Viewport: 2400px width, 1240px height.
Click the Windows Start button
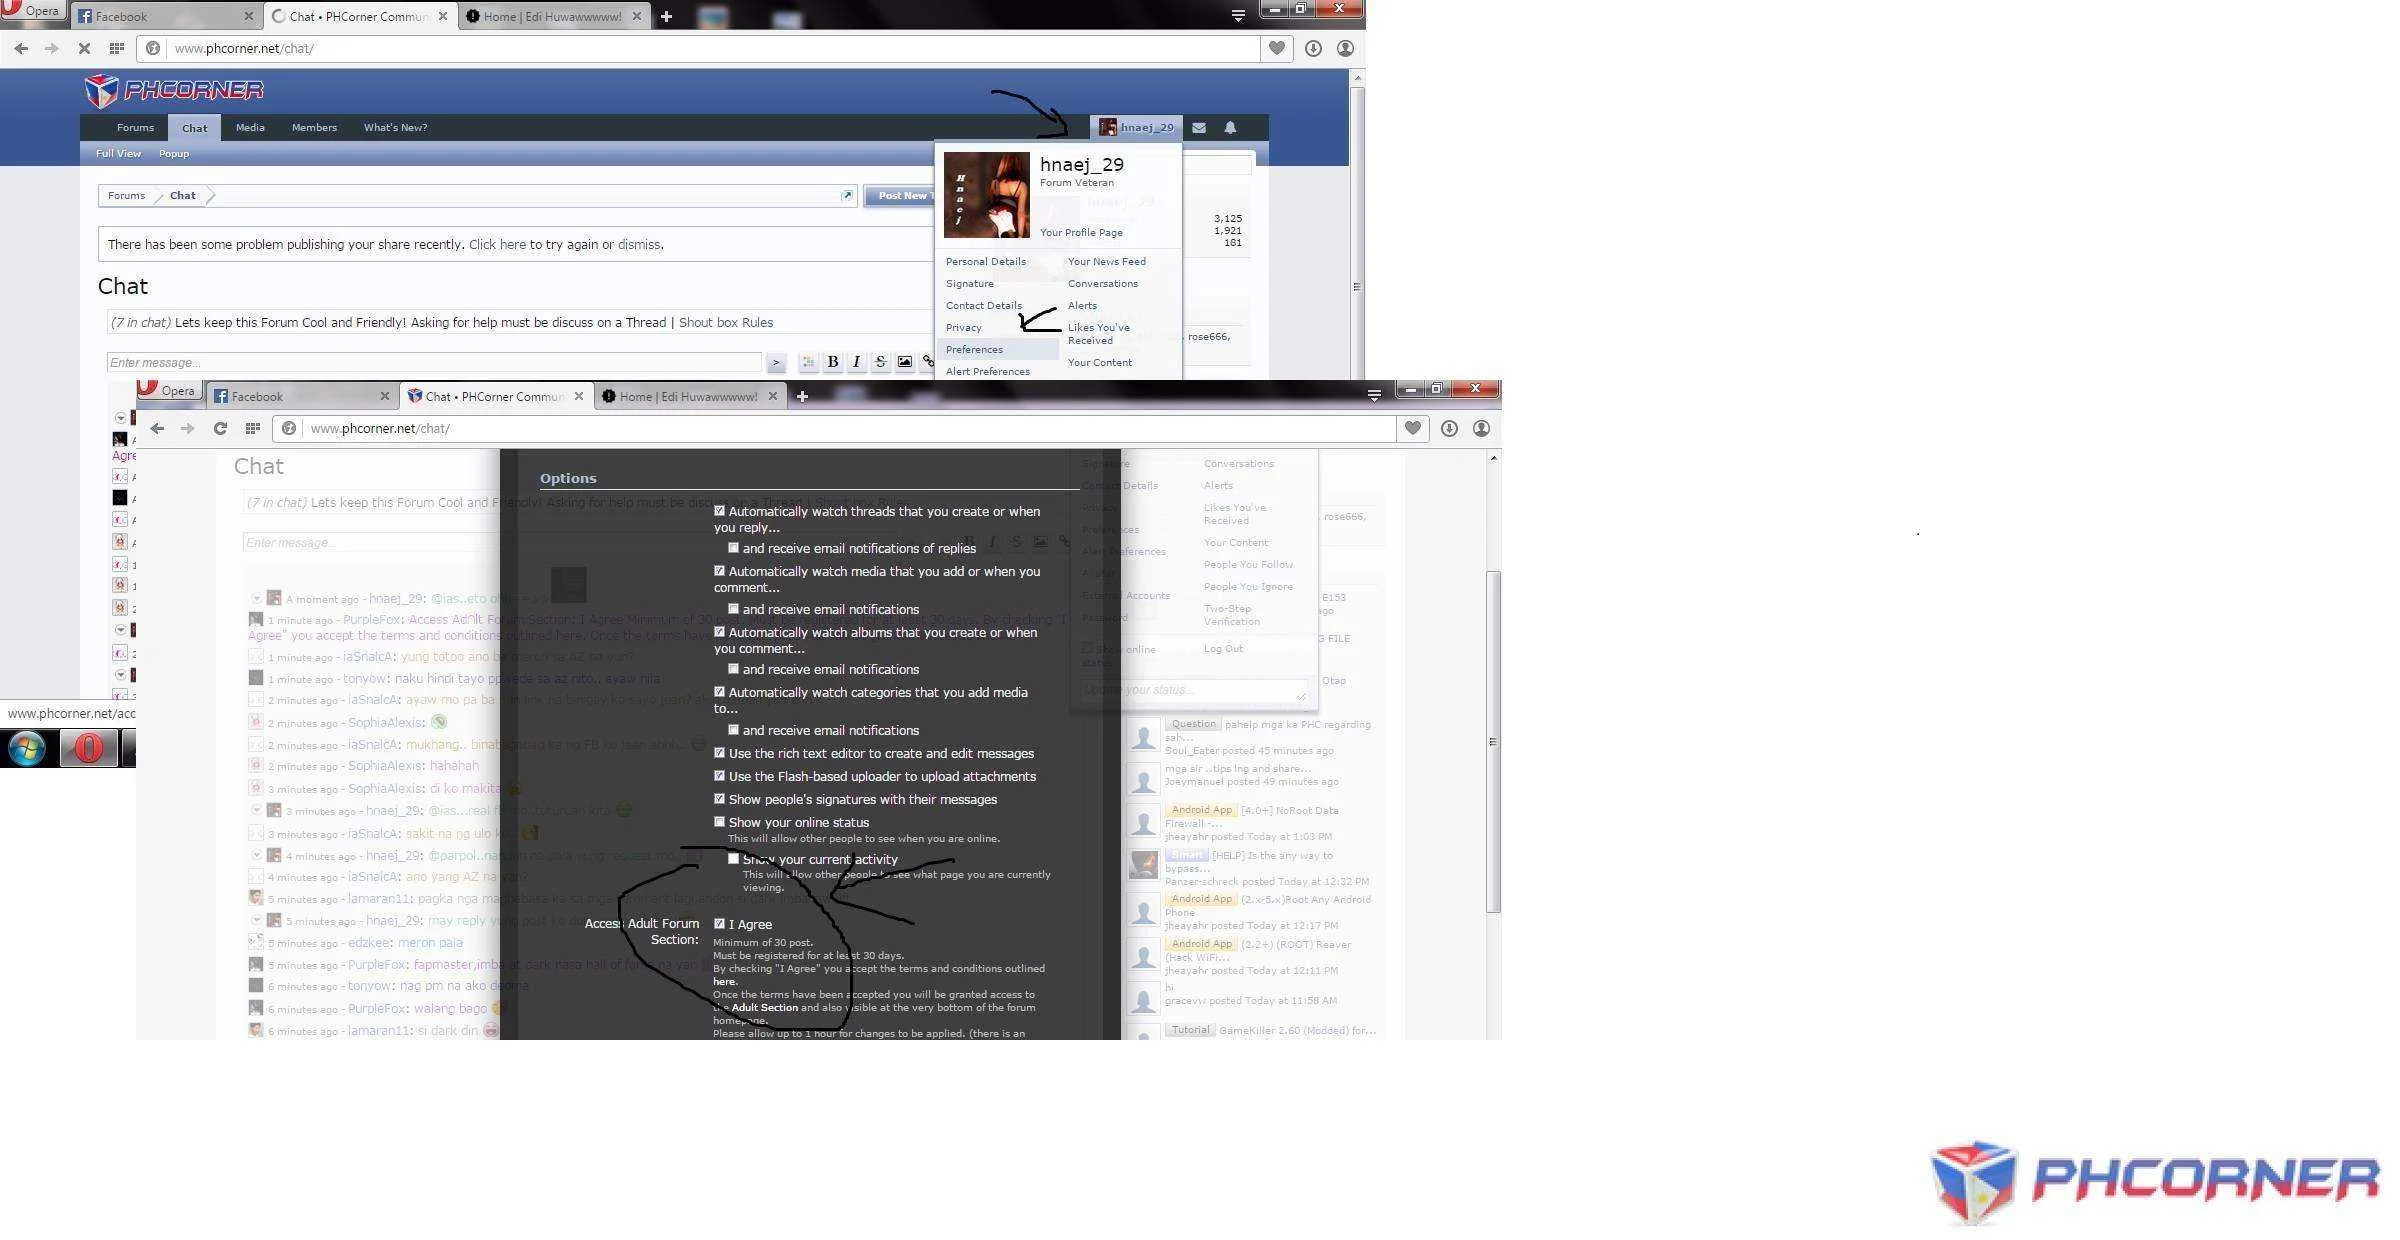27,748
